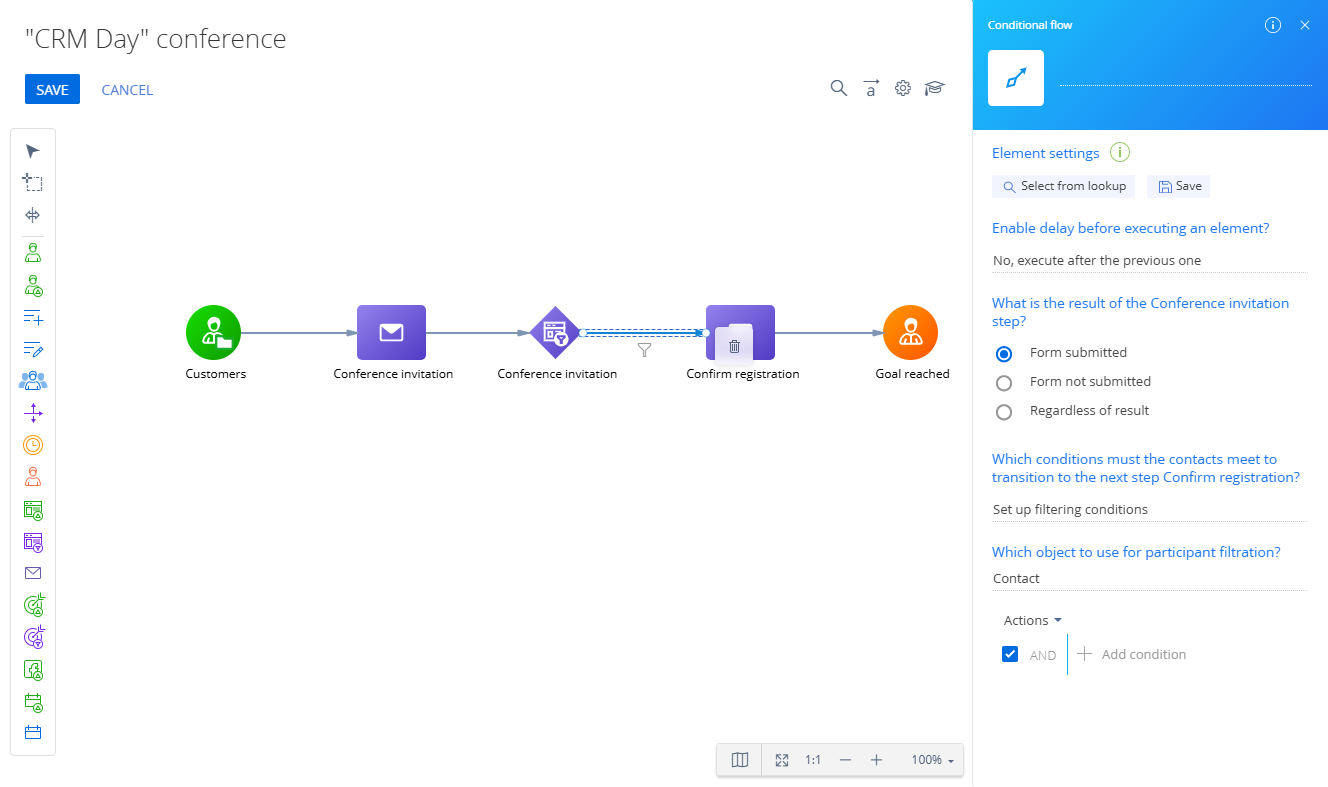Screen dimensions: 1328x787
Task: Open the 100% zoom level dropdown
Action: point(932,760)
